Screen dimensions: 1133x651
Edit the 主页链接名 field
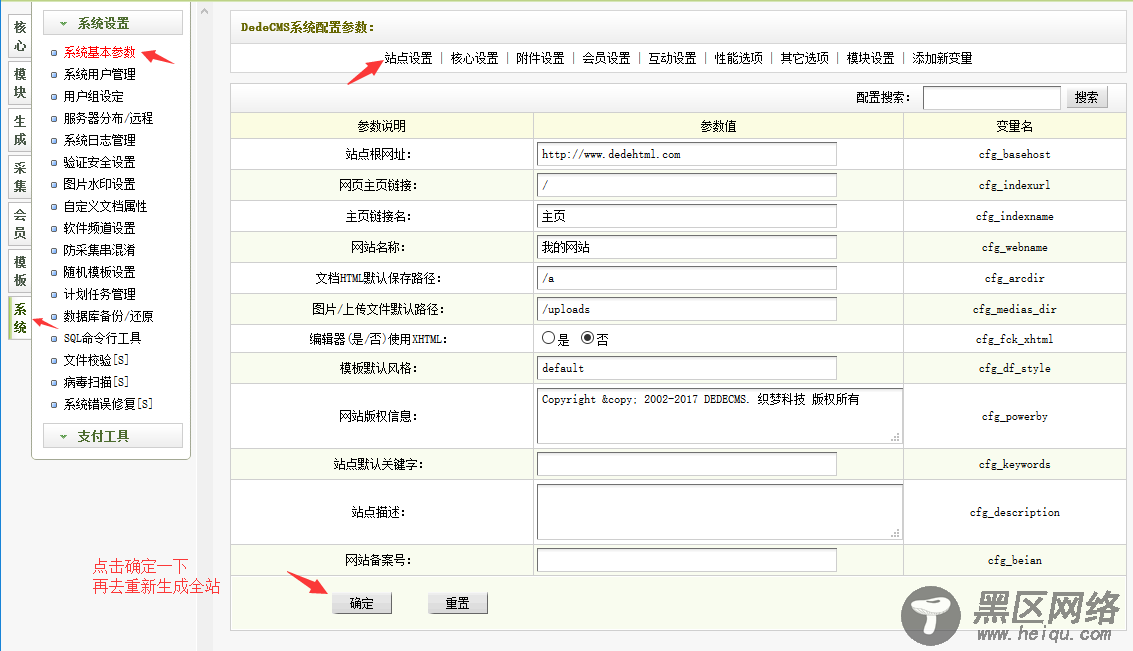[x=686, y=216]
